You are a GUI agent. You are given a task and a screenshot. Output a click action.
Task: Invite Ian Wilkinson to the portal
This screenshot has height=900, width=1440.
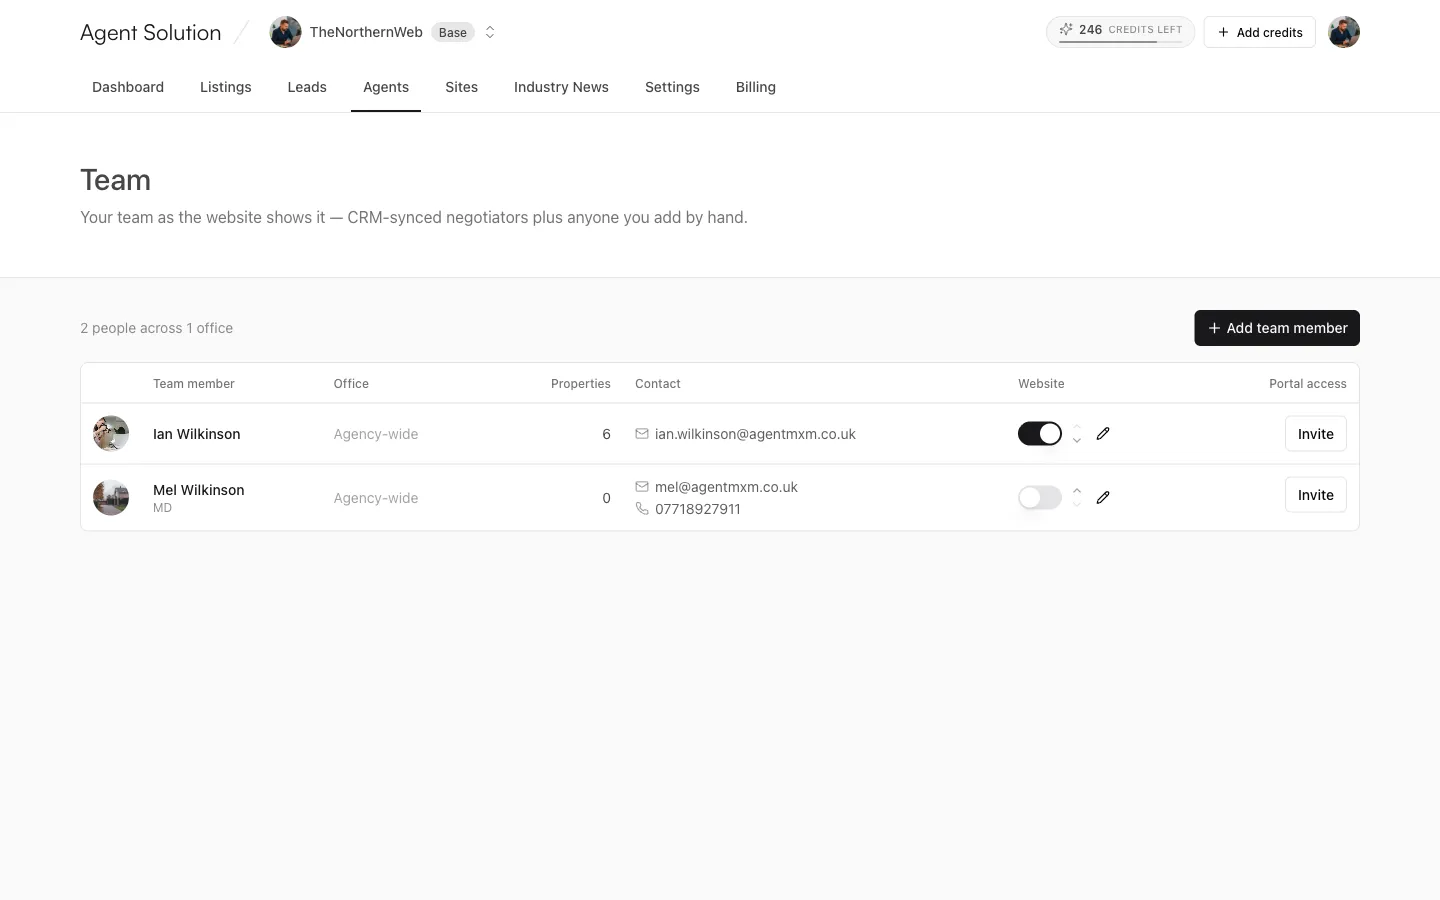coord(1316,434)
